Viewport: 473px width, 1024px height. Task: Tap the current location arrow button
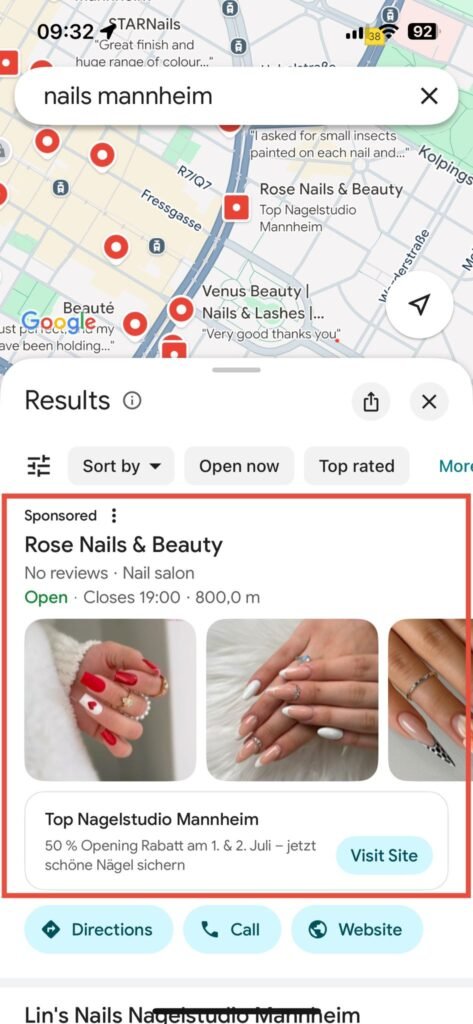420,304
